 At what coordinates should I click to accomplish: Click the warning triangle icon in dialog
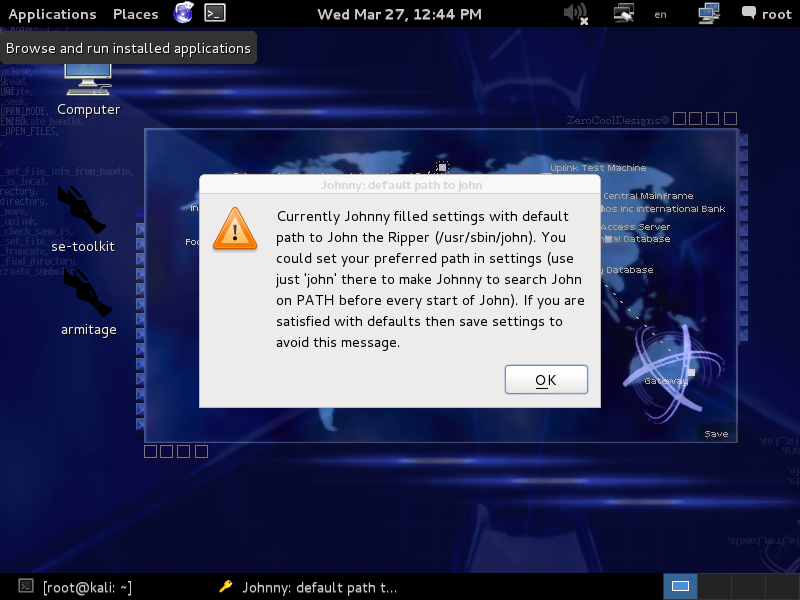coord(235,229)
